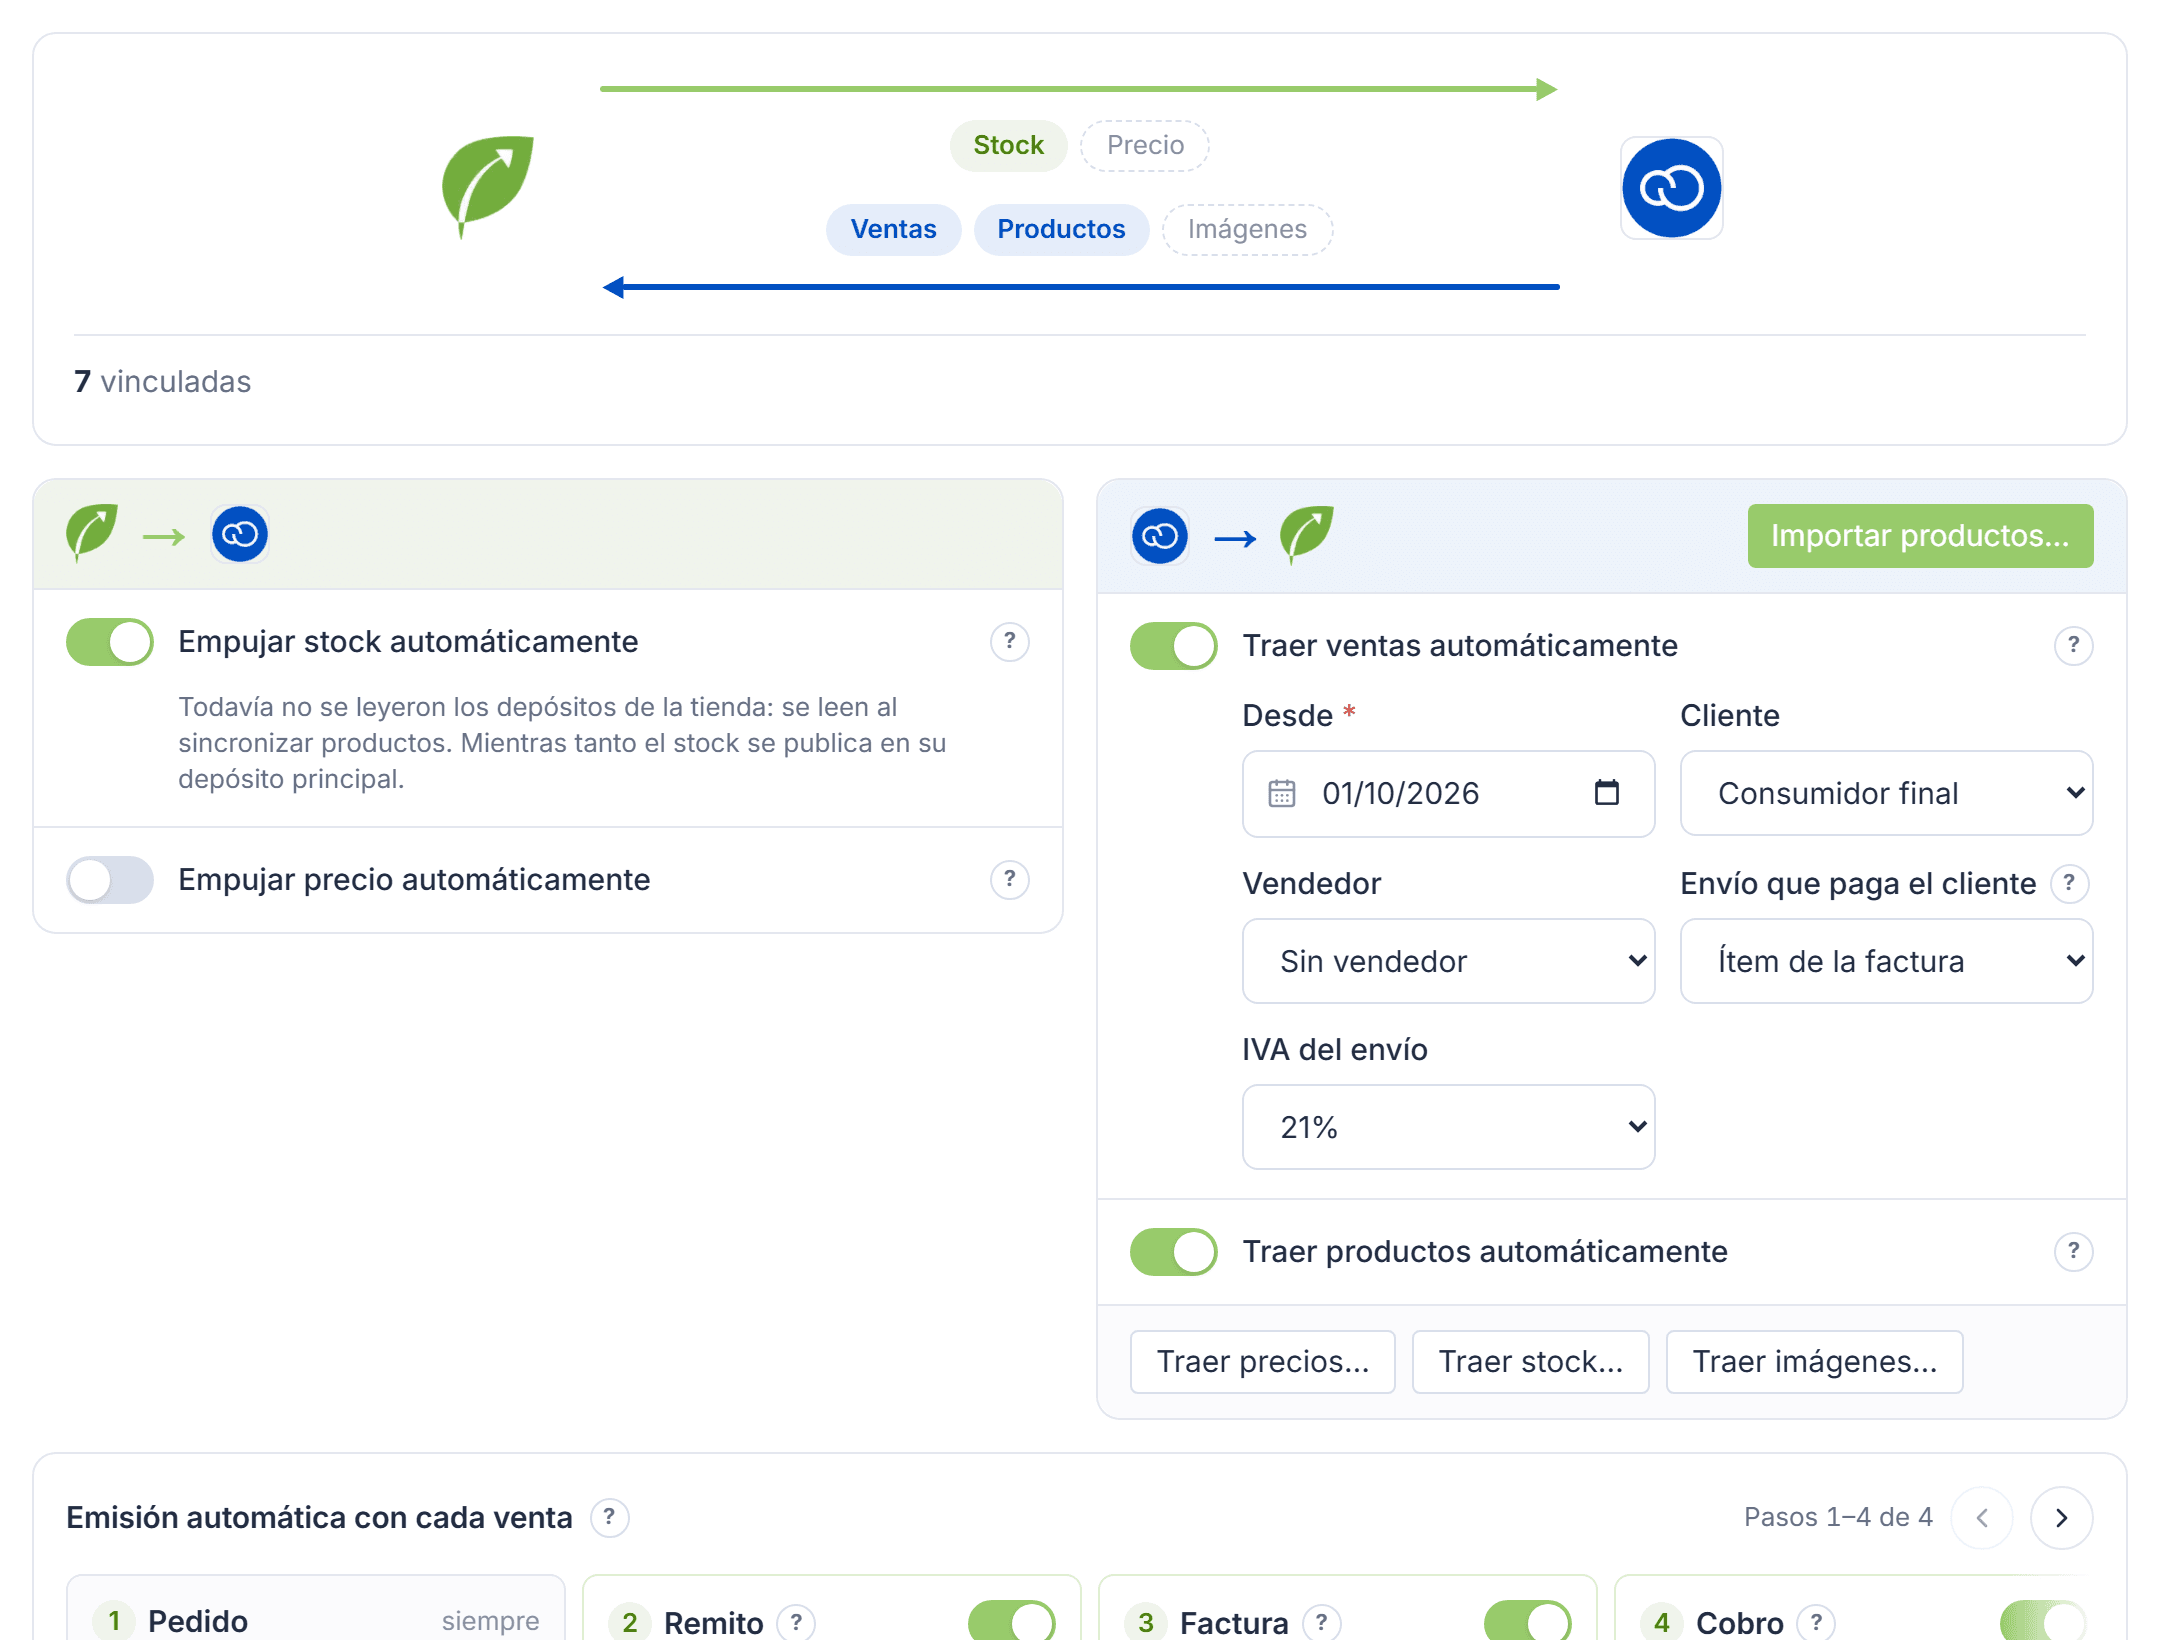The image size is (2160, 1640).
Task: Turn off Traer productos automáticamente toggle
Action: point(1174,1251)
